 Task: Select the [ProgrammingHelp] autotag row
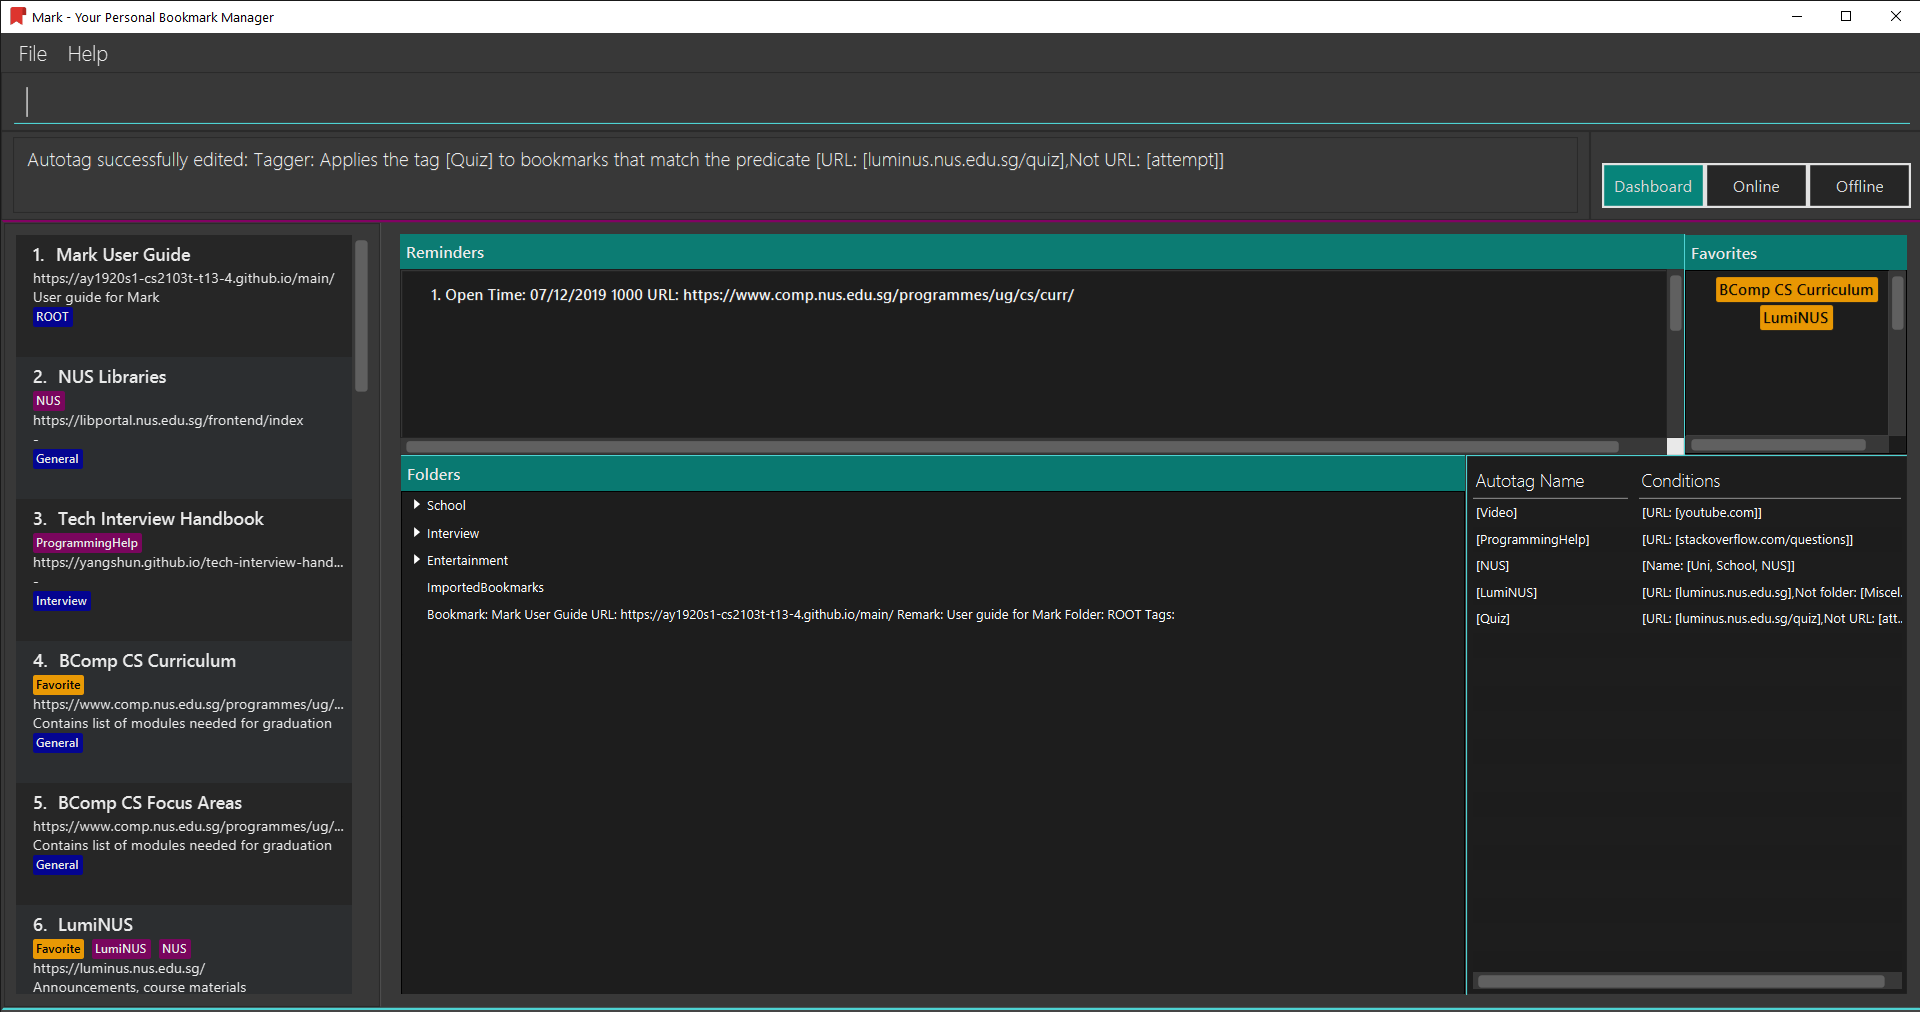coord(1687,539)
